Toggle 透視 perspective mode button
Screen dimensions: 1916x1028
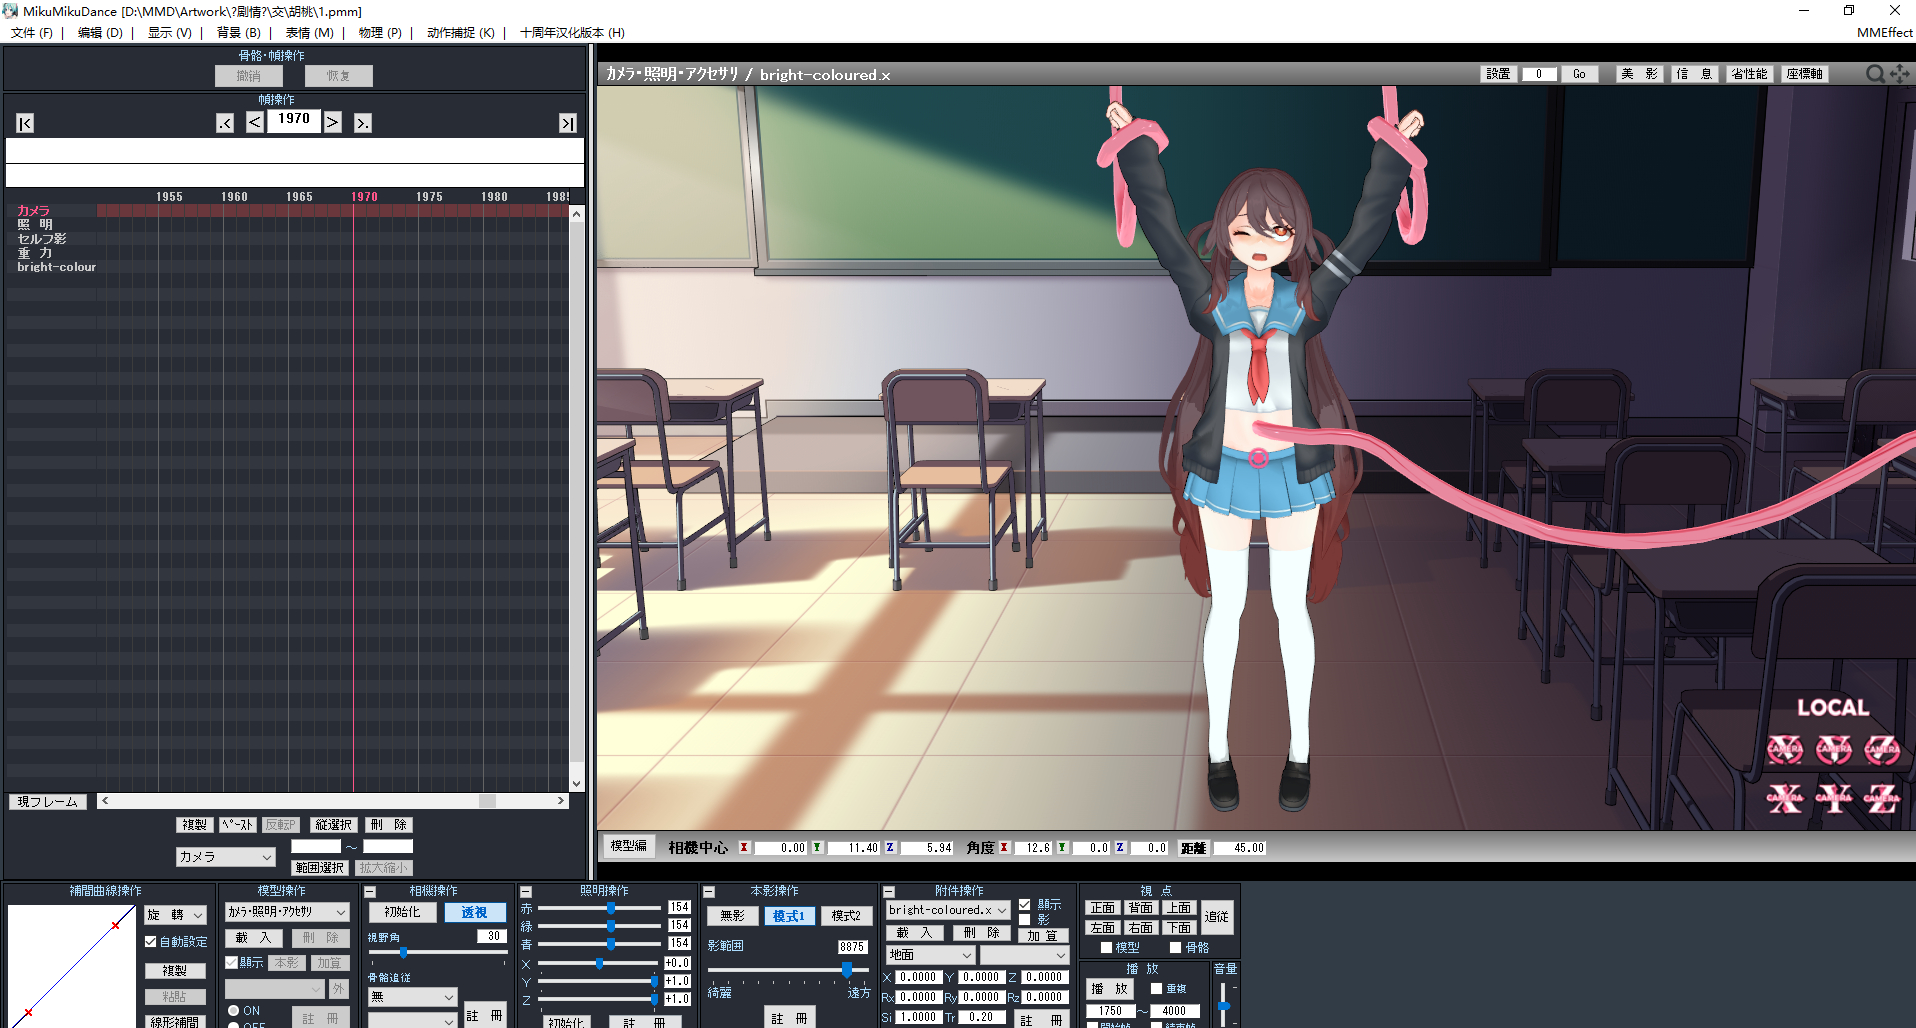(x=474, y=912)
